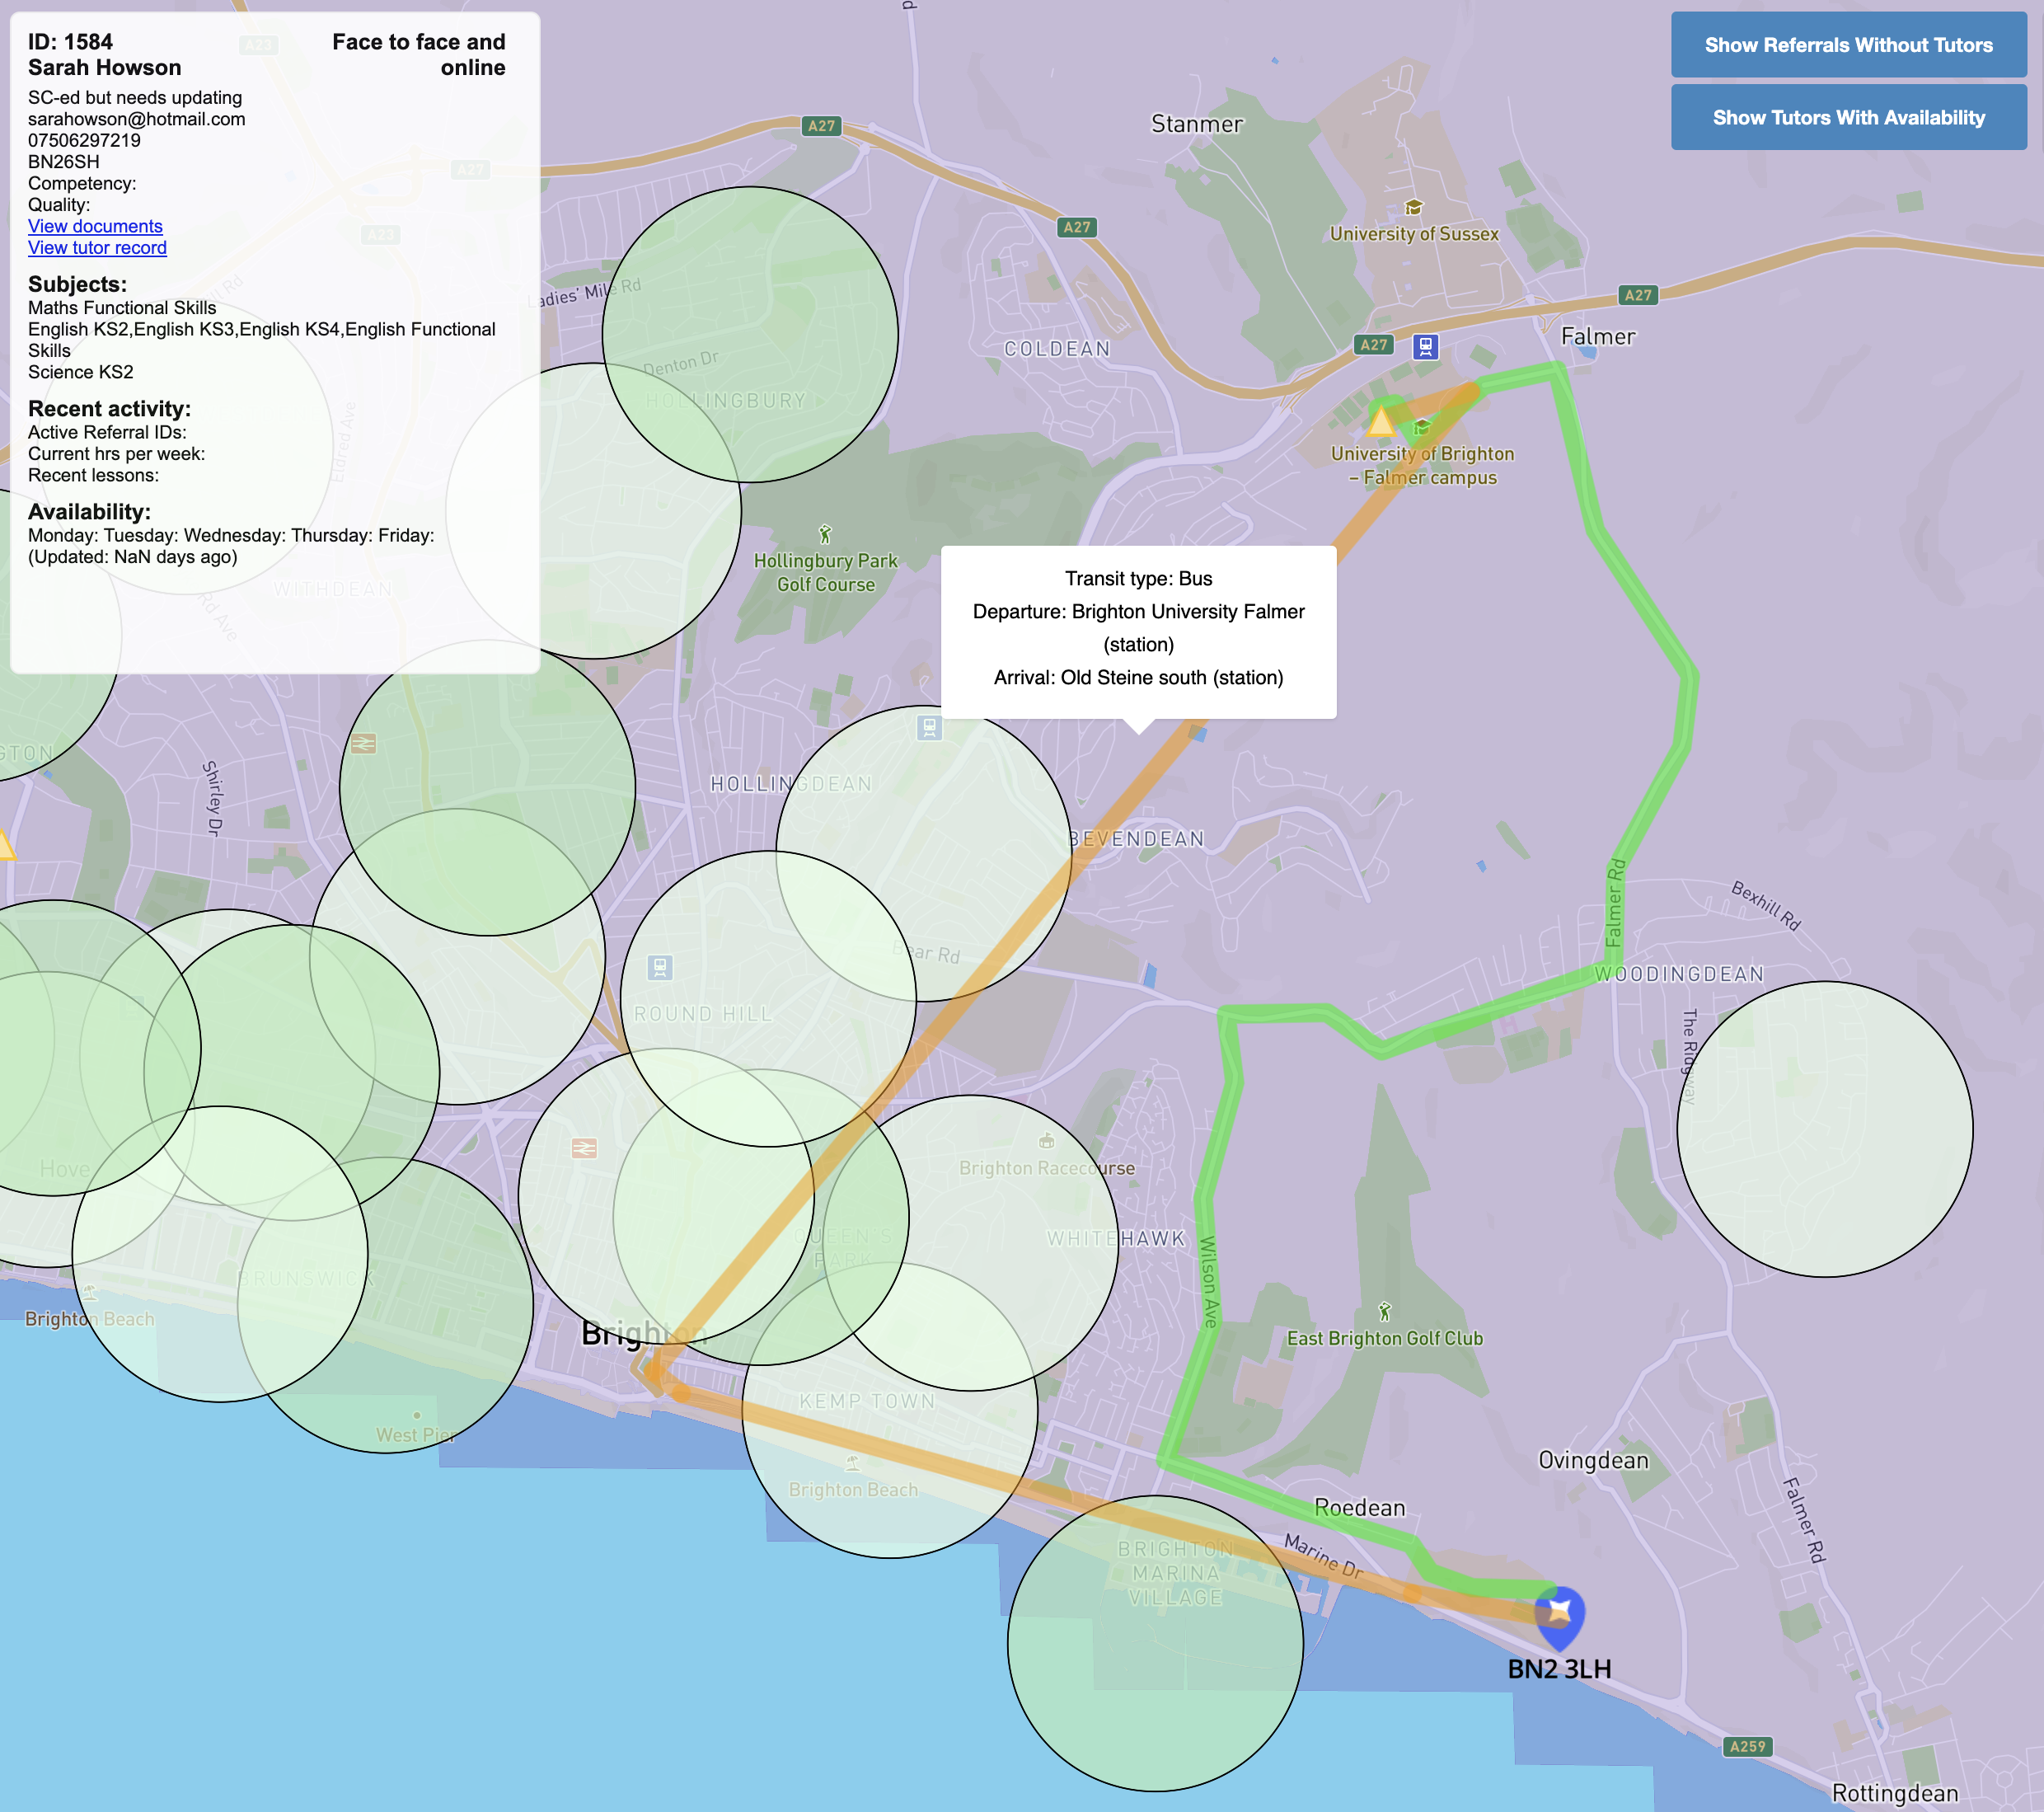The image size is (2044, 1812).
Task: Click the University of Sussex graduation cap icon
Action: pyautogui.click(x=1413, y=208)
